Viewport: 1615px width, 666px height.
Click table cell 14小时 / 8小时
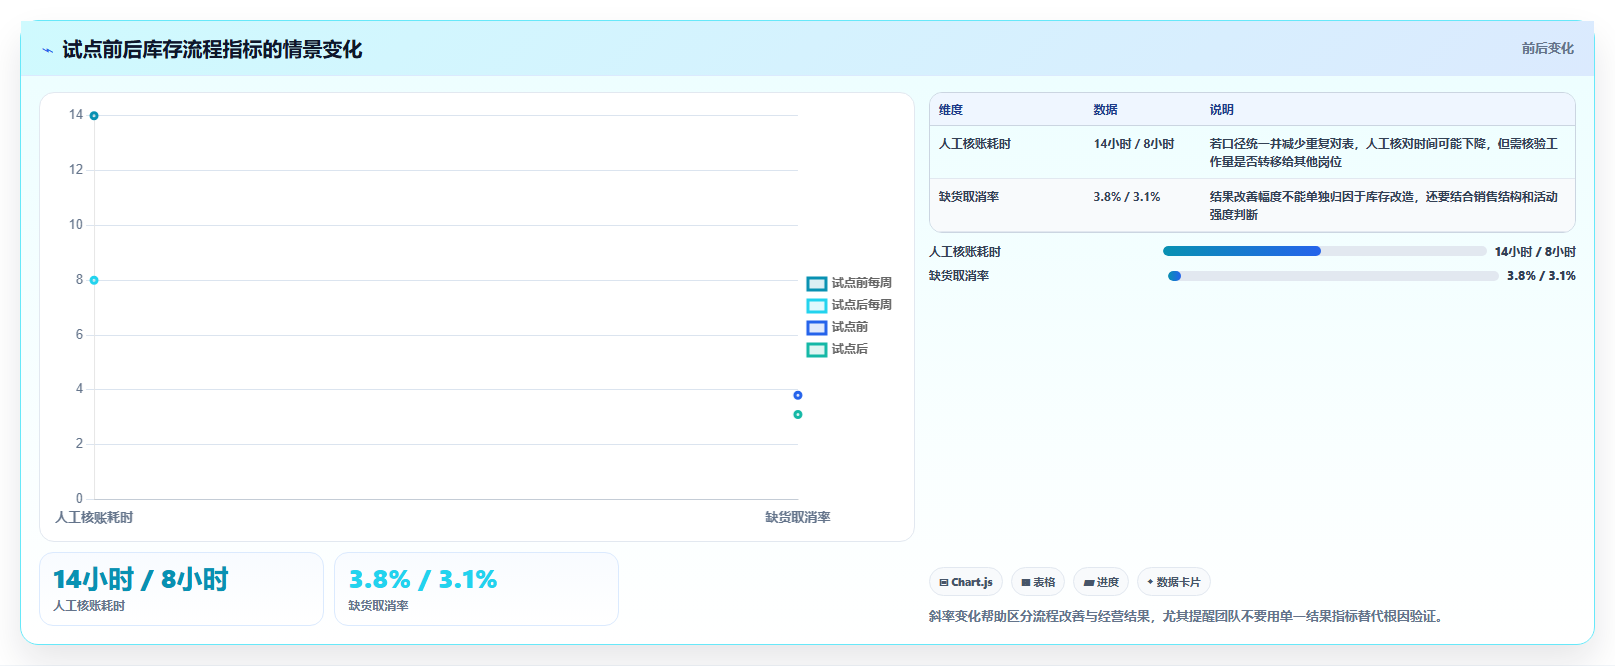[x=1133, y=144]
